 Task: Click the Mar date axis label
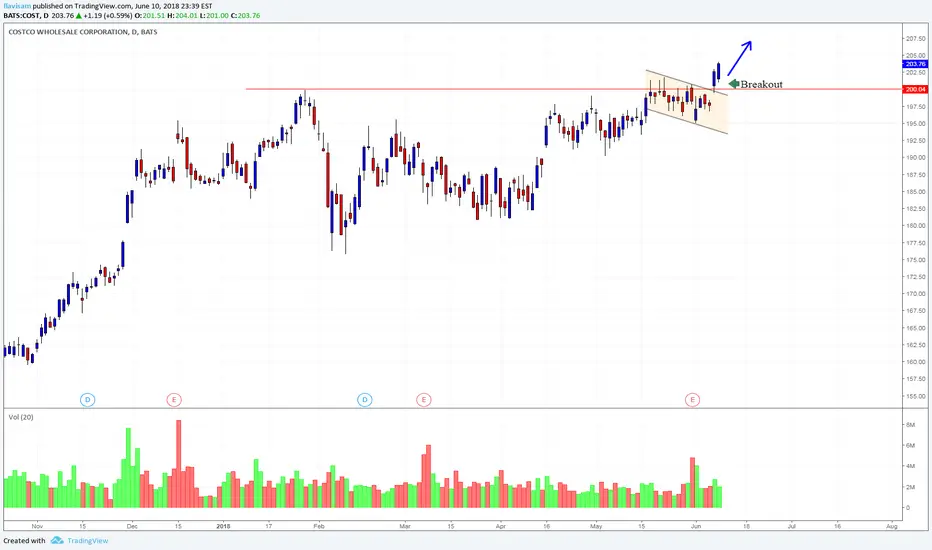(405, 526)
